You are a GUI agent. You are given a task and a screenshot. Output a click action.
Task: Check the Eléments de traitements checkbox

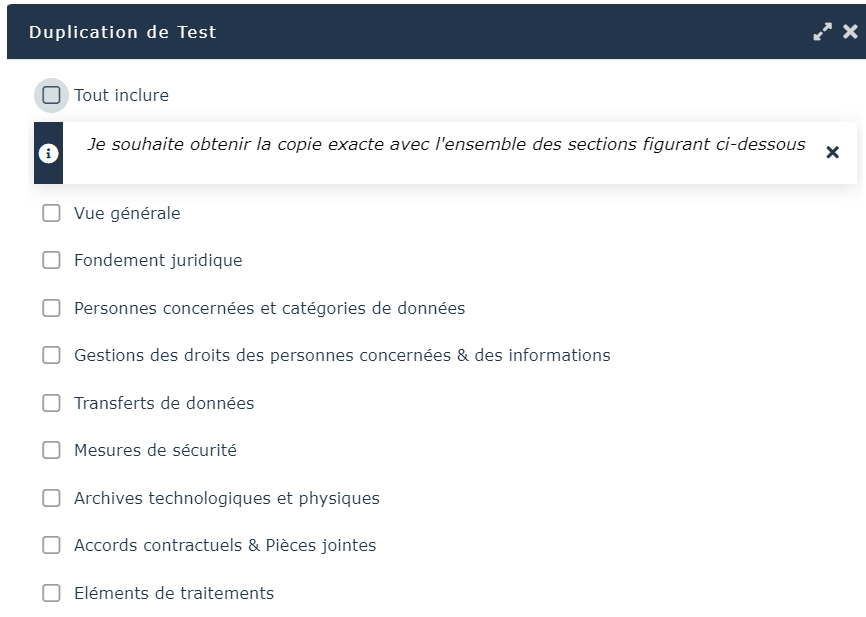click(51, 593)
